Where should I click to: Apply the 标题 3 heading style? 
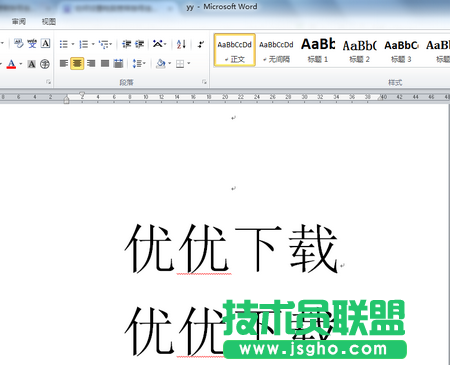(x=401, y=50)
